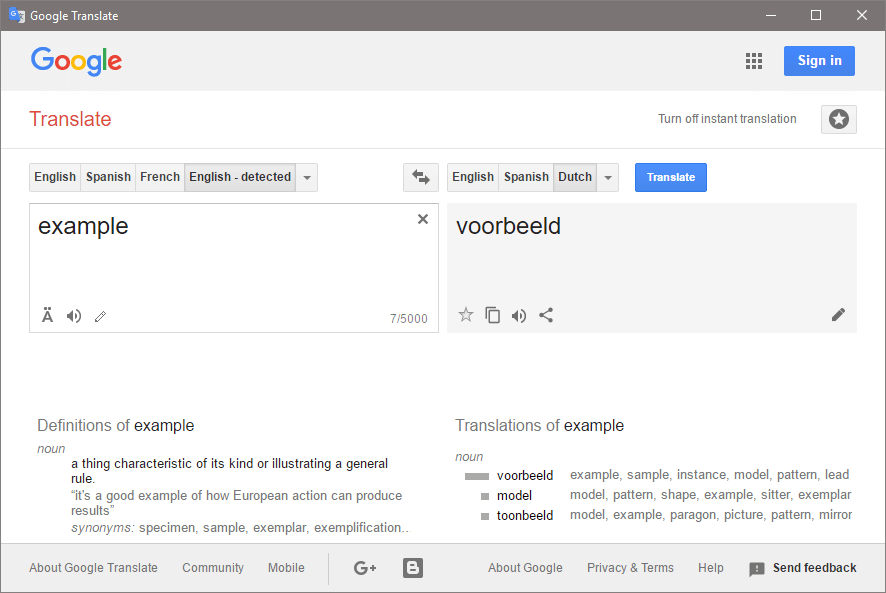Choose the English - detected source option
Viewport: 886px width, 593px height.
pos(240,178)
